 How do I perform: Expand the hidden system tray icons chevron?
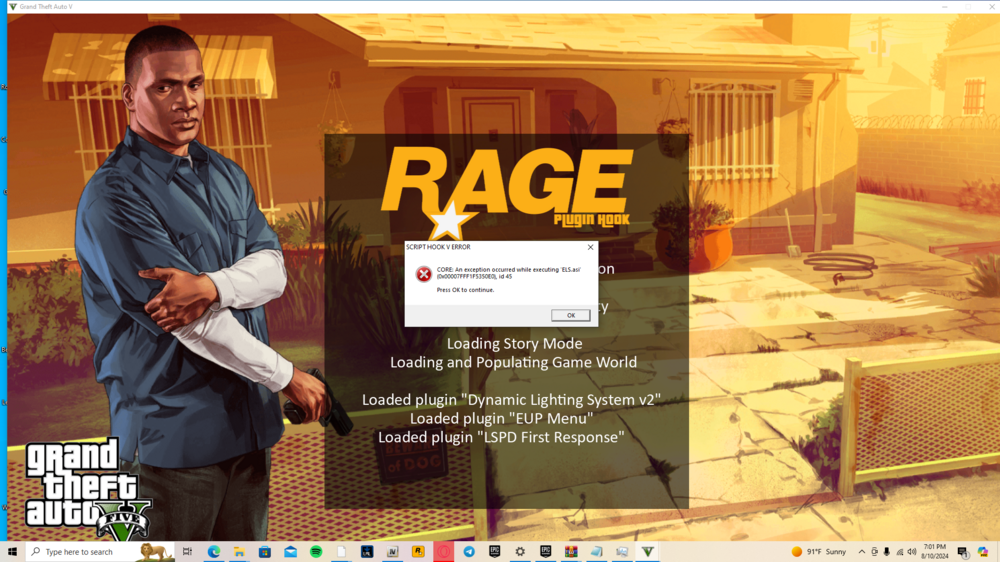pyautogui.click(x=862, y=552)
